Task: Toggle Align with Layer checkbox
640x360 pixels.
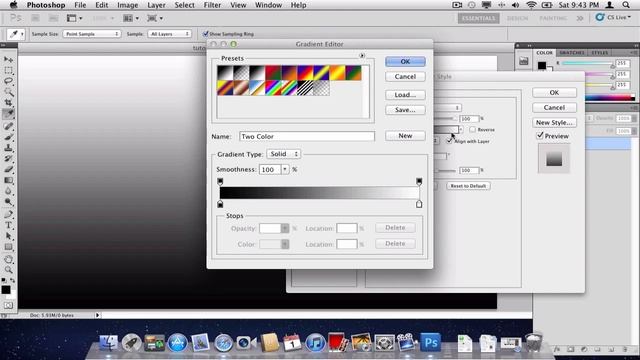Action: point(449,141)
